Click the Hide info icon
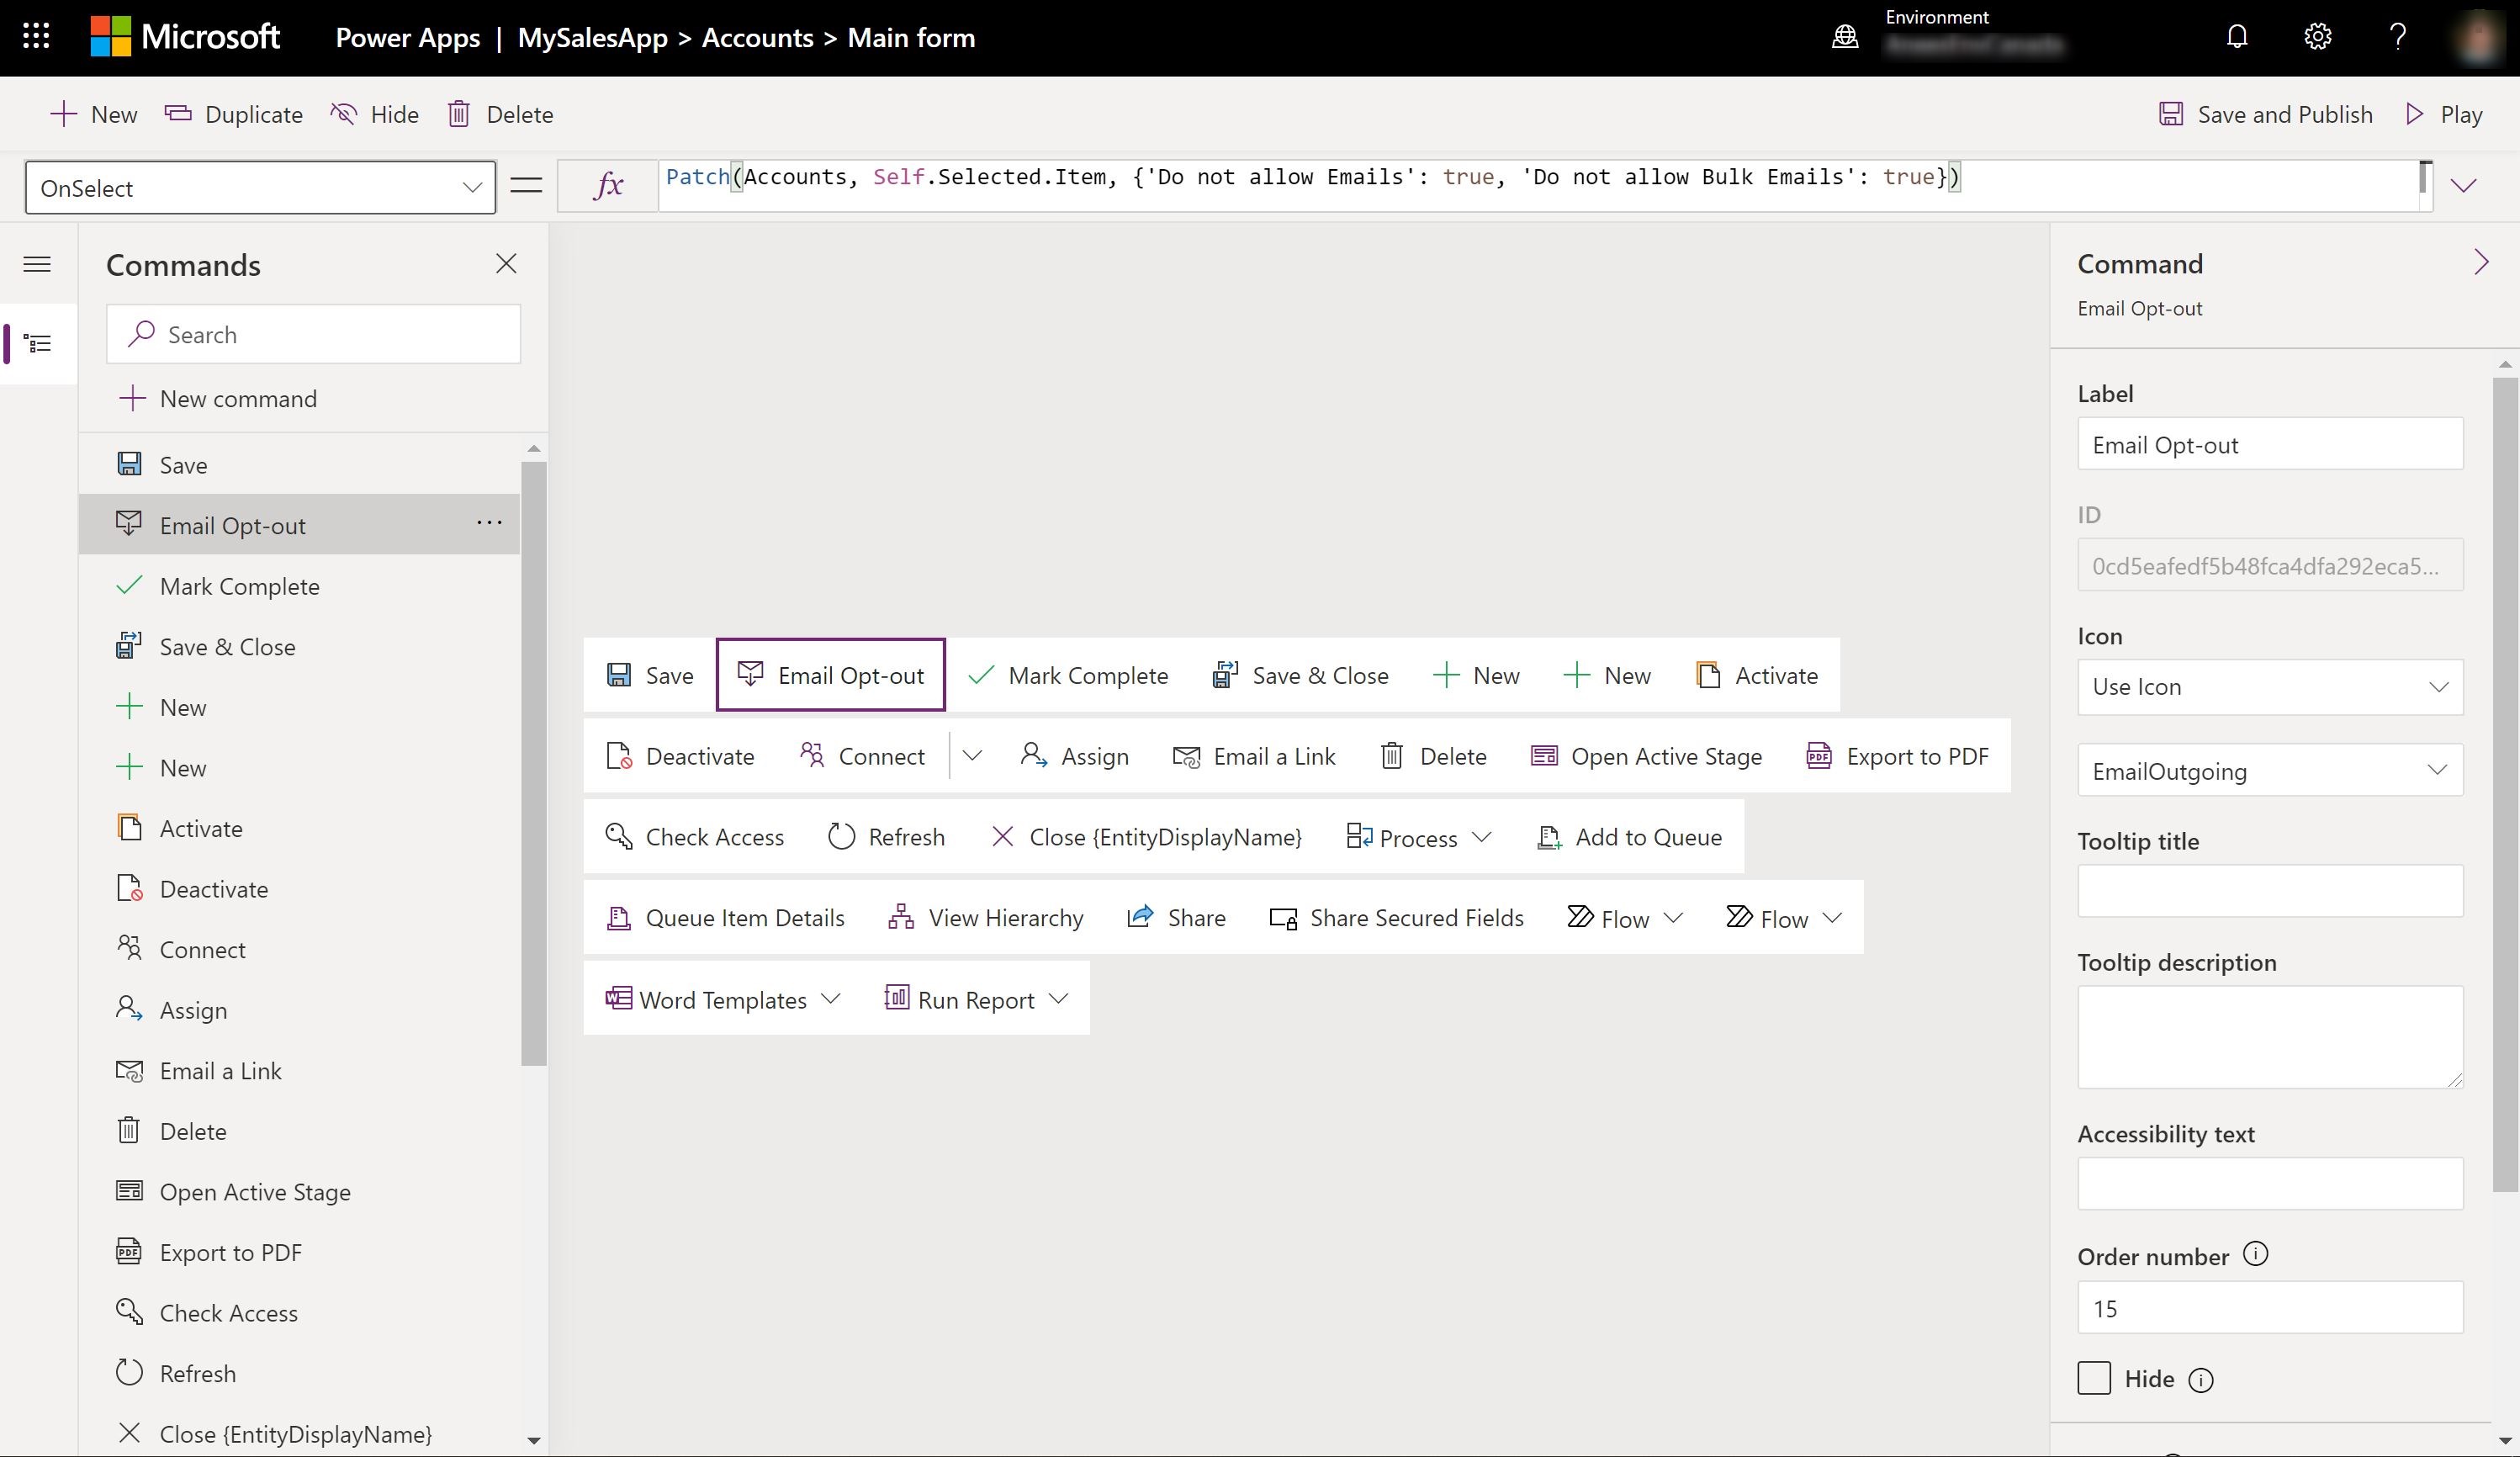Image resolution: width=2520 pixels, height=1457 pixels. [x=2201, y=1380]
